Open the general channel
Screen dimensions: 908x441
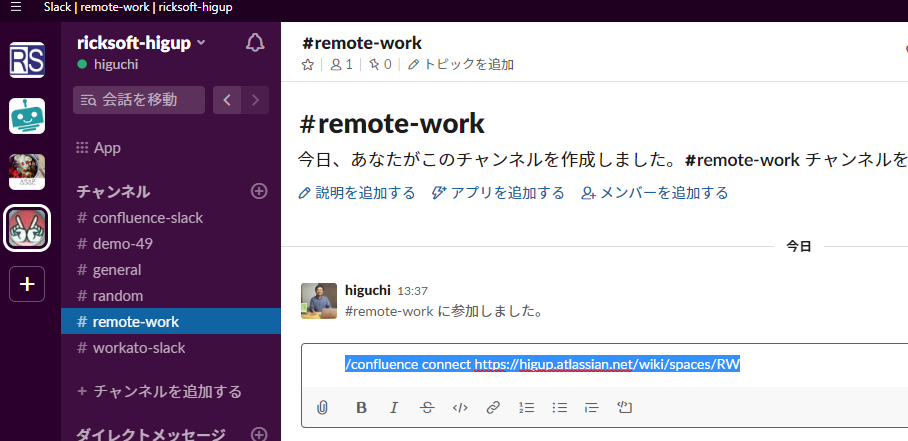pos(171,270)
